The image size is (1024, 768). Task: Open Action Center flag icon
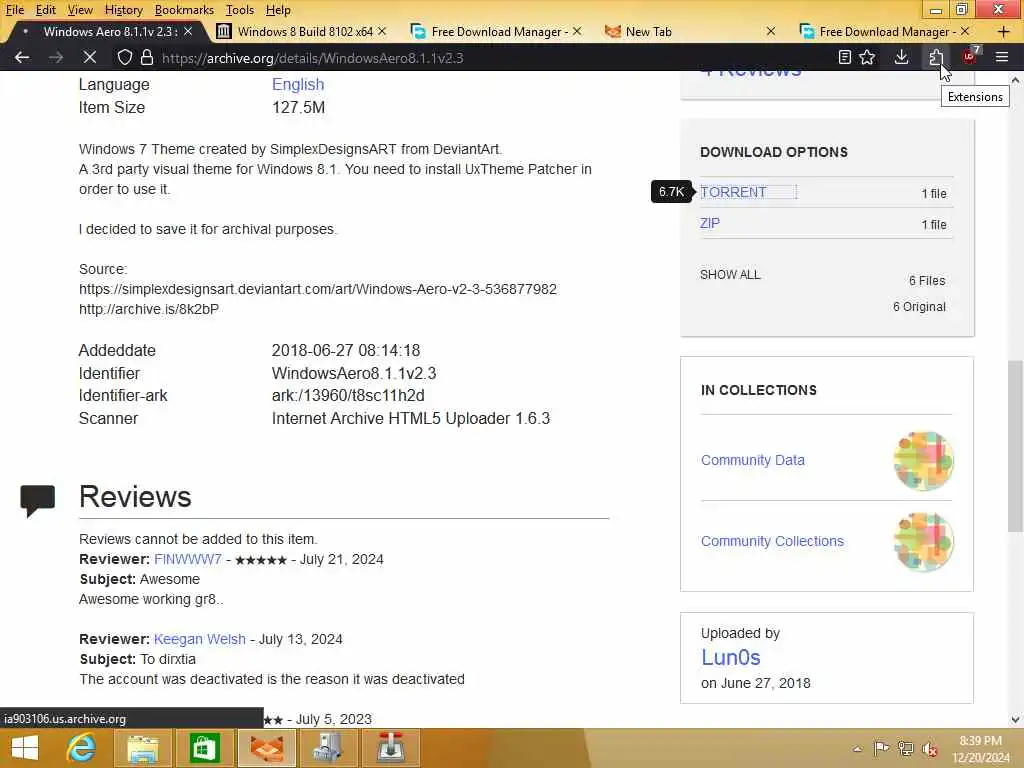tap(881, 749)
